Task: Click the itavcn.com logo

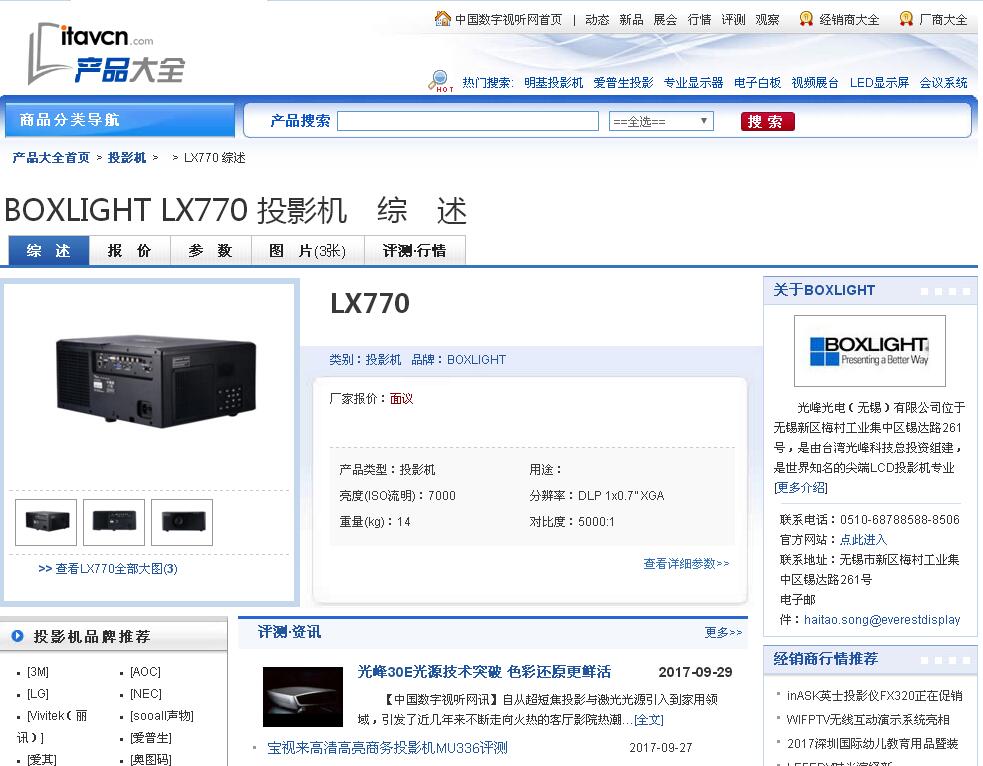Action: click(x=107, y=54)
